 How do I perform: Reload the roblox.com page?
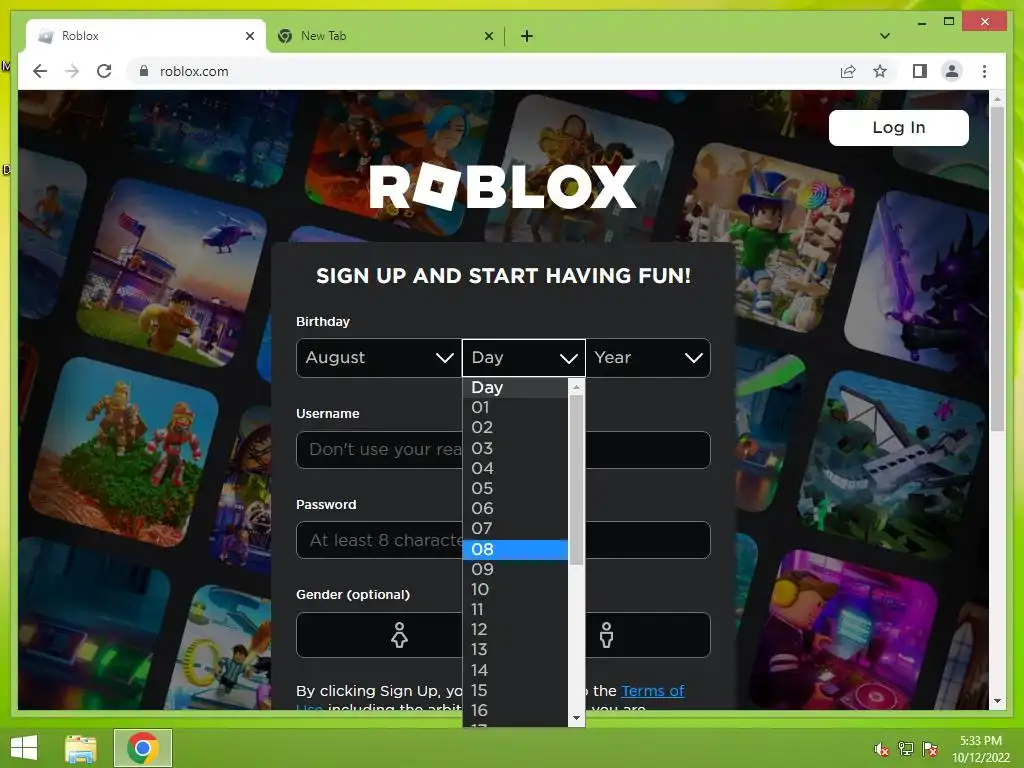[x=104, y=71]
